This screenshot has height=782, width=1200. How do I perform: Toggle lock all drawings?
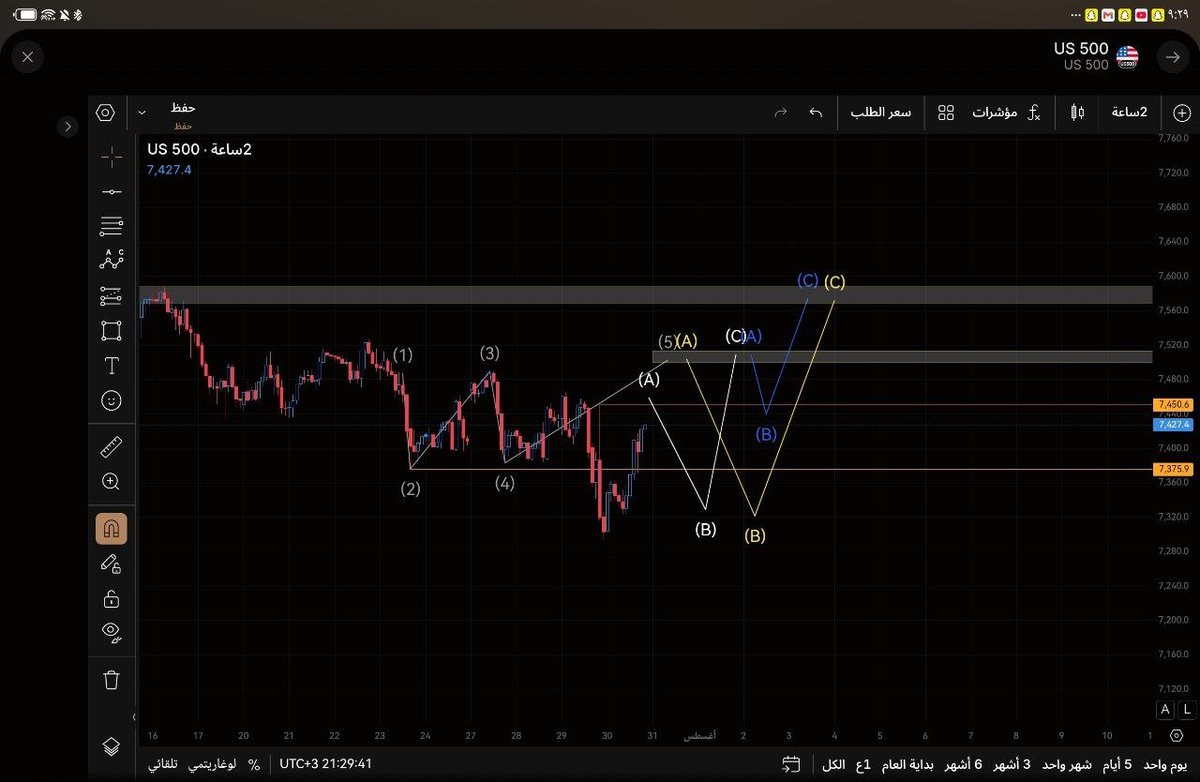click(x=111, y=598)
